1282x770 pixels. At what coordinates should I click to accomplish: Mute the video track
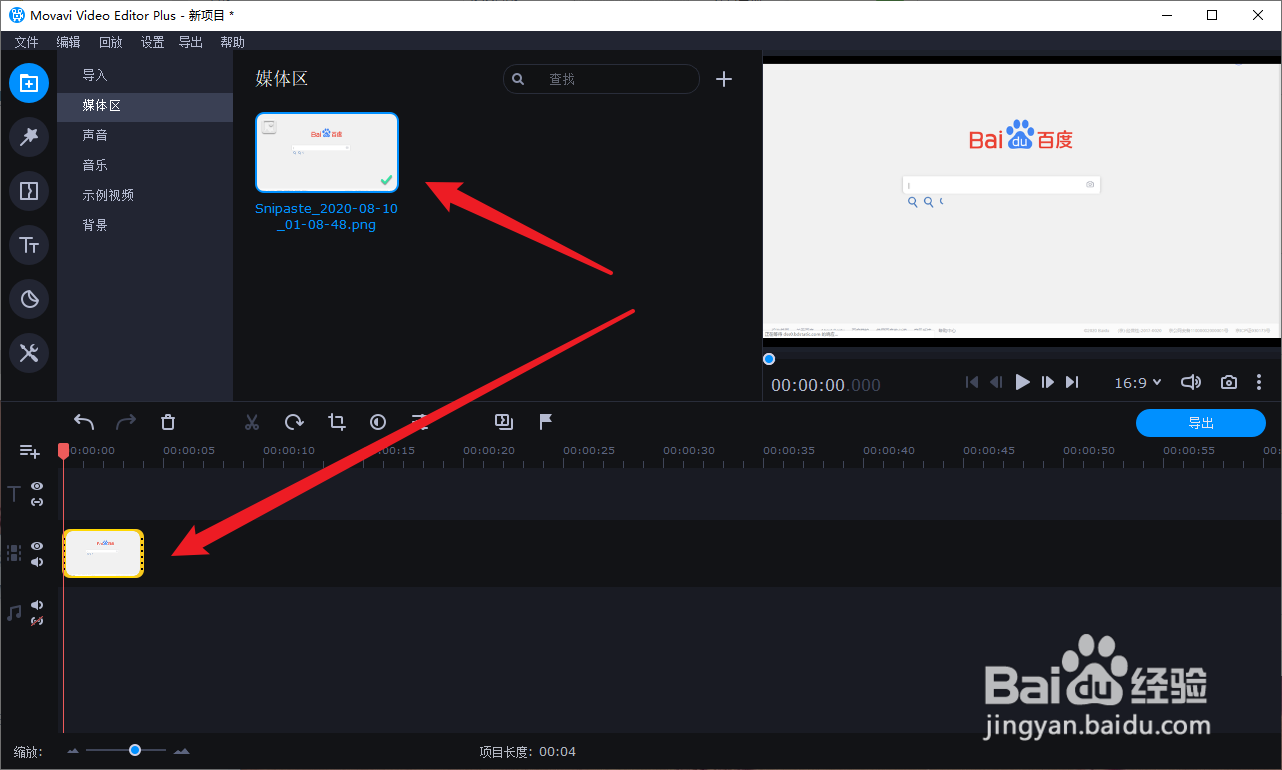pyautogui.click(x=37, y=562)
